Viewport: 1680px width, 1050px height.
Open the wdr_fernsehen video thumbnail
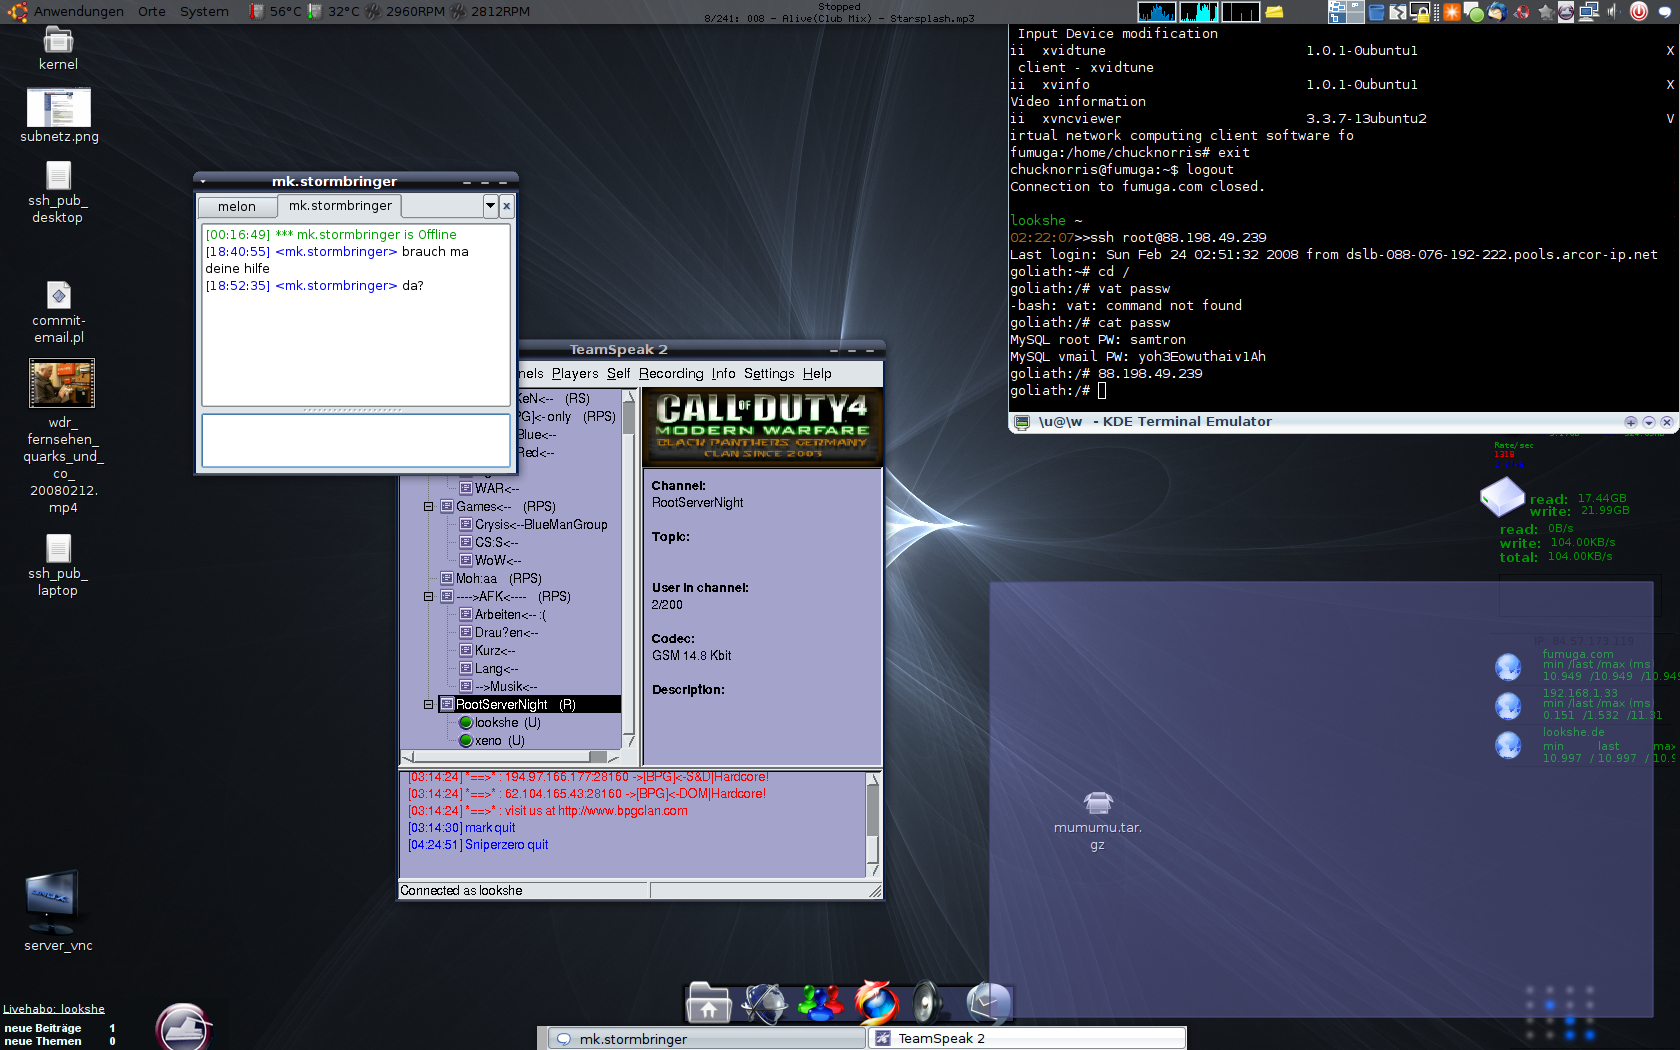click(x=62, y=383)
